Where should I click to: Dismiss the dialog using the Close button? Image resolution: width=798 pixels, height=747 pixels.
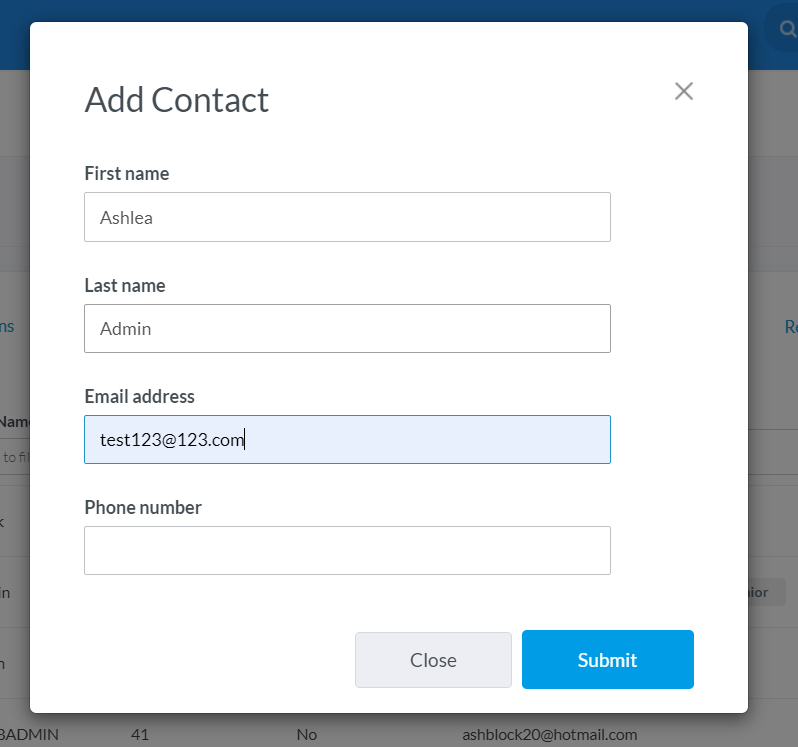433,660
